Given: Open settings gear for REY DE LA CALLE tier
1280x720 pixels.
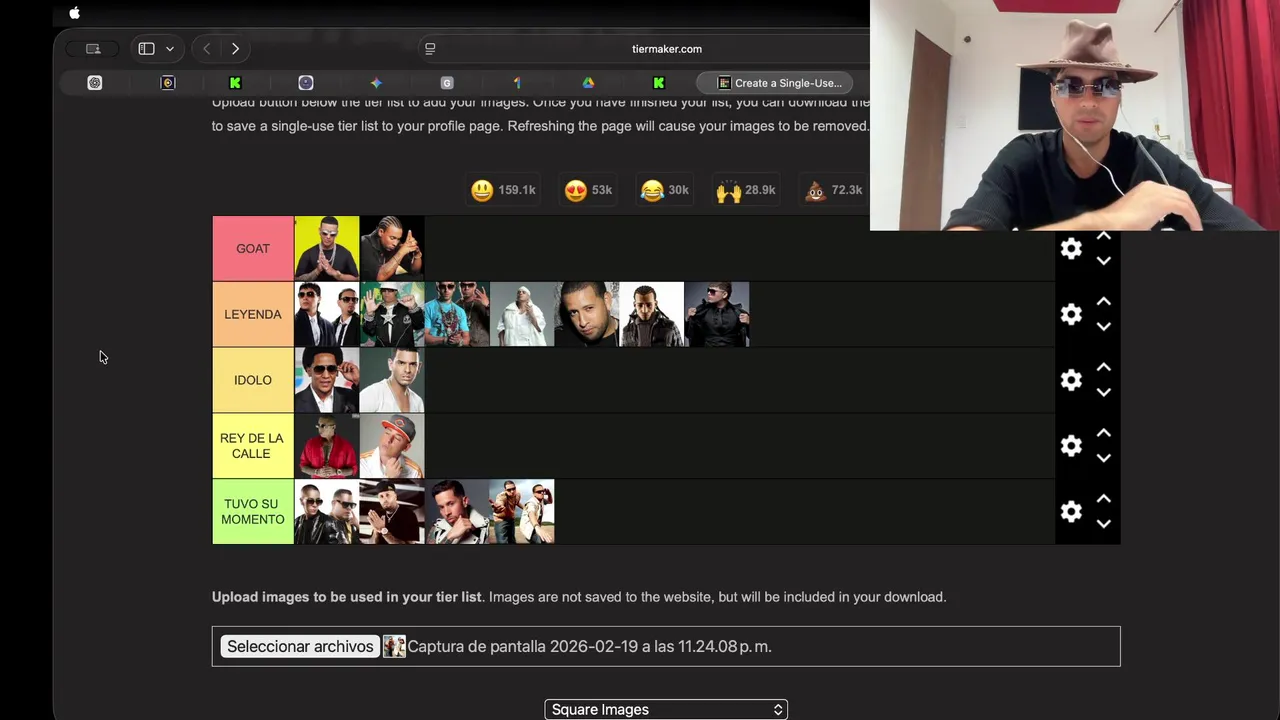Looking at the screenshot, I should coord(1071,446).
